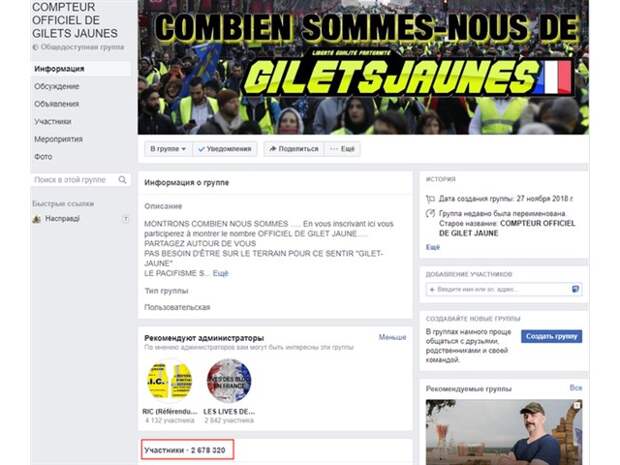Expand the В группе dropdown
Image resolution: width=620 pixels, height=465 pixels.
[x=168, y=149]
